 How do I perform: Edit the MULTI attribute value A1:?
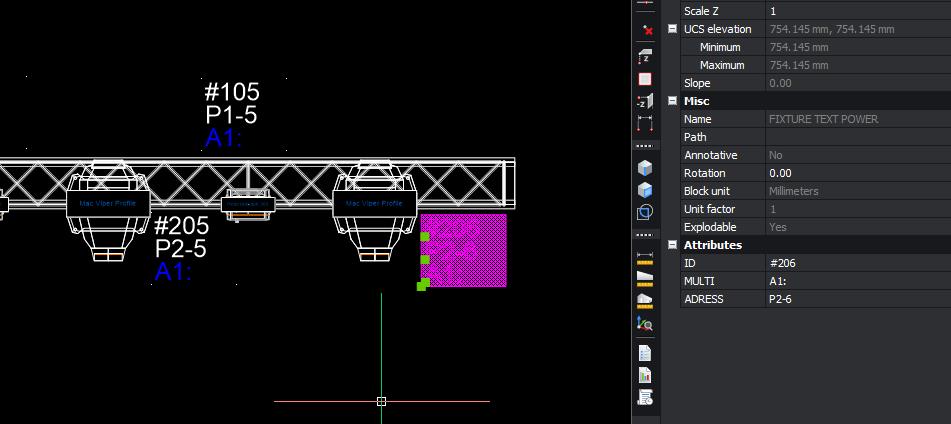[x=856, y=281]
